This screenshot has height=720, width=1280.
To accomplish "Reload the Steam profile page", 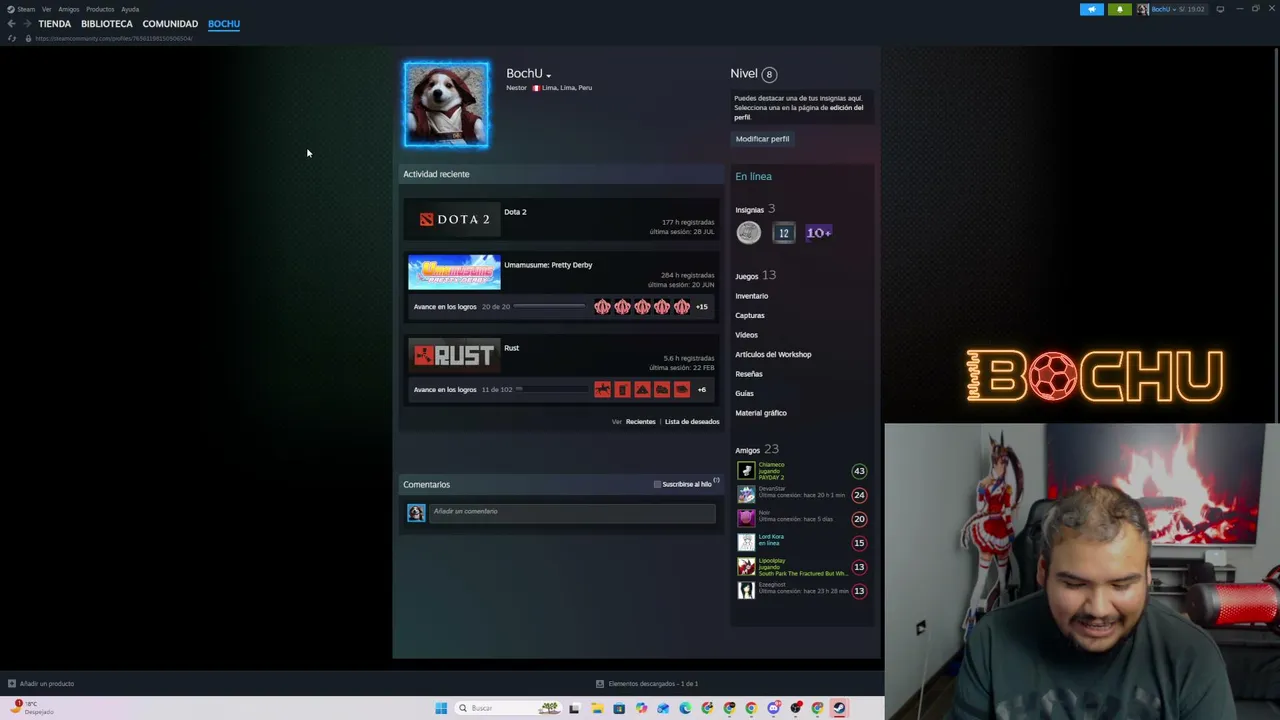I will click(12, 38).
